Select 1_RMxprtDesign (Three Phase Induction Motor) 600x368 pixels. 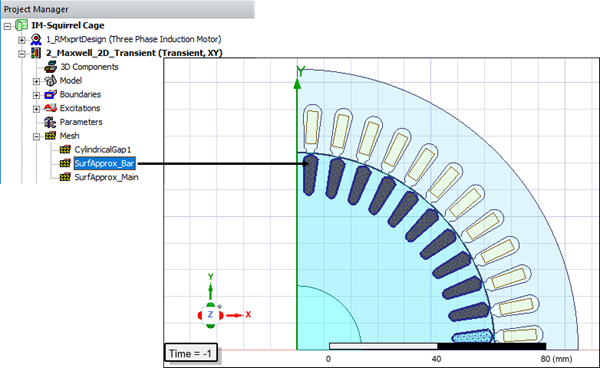pyautogui.click(x=134, y=39)
